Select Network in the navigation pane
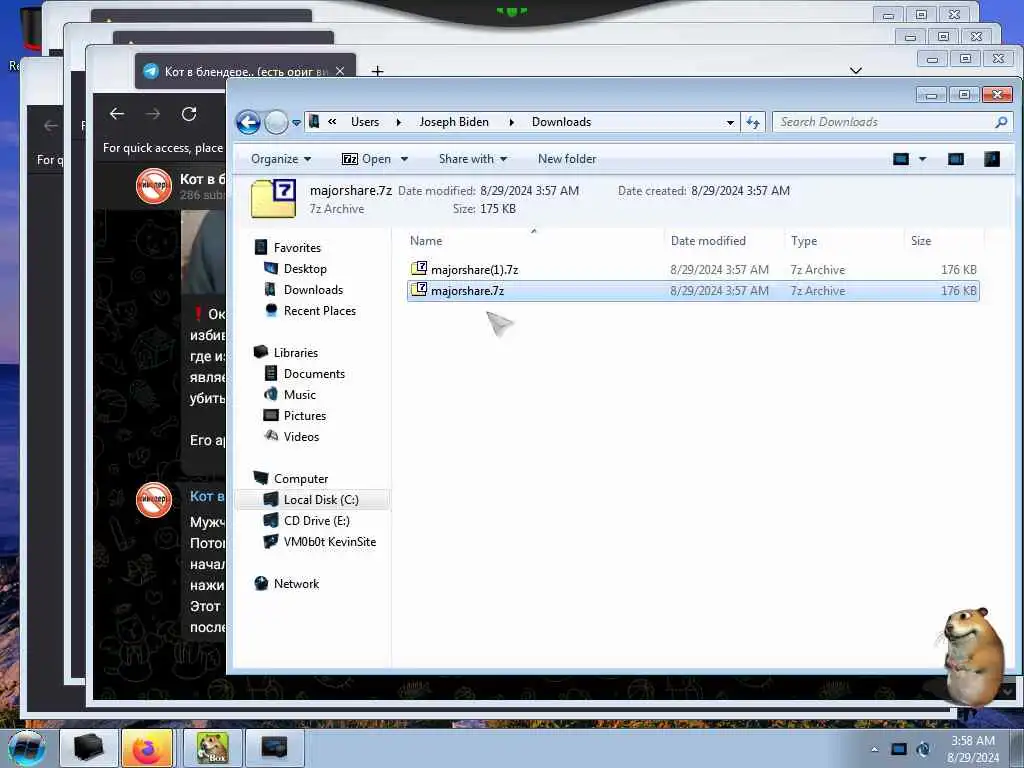This screenshot has height=768, width=1024. pyautogui.click(x=296, y=584)
